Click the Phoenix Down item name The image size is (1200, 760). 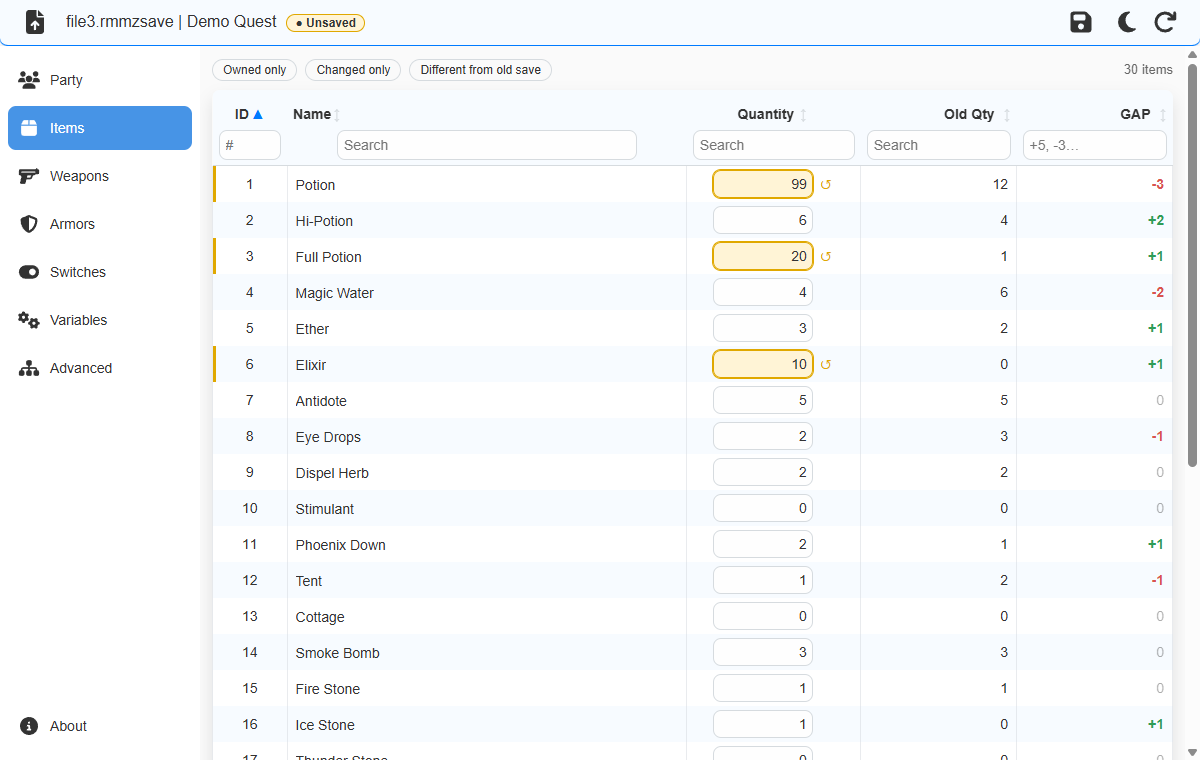tap(340, 545)
